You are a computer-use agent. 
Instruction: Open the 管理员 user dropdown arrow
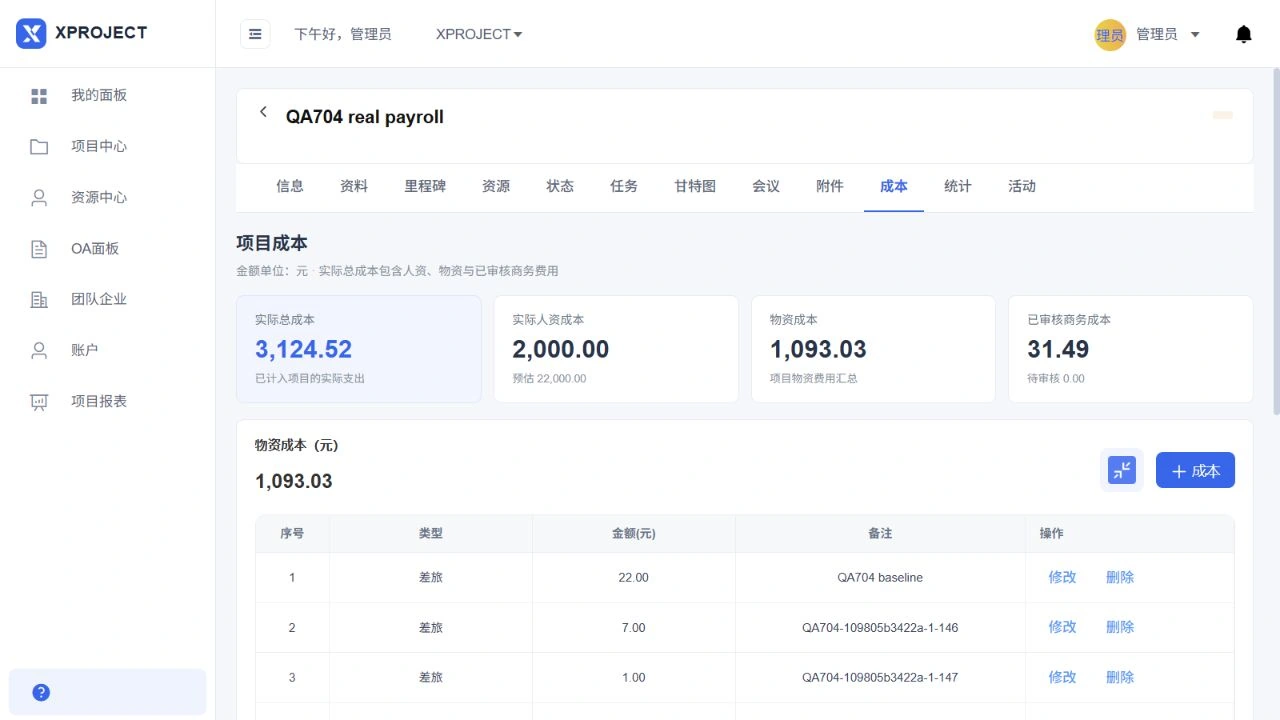coord(1195,35)
